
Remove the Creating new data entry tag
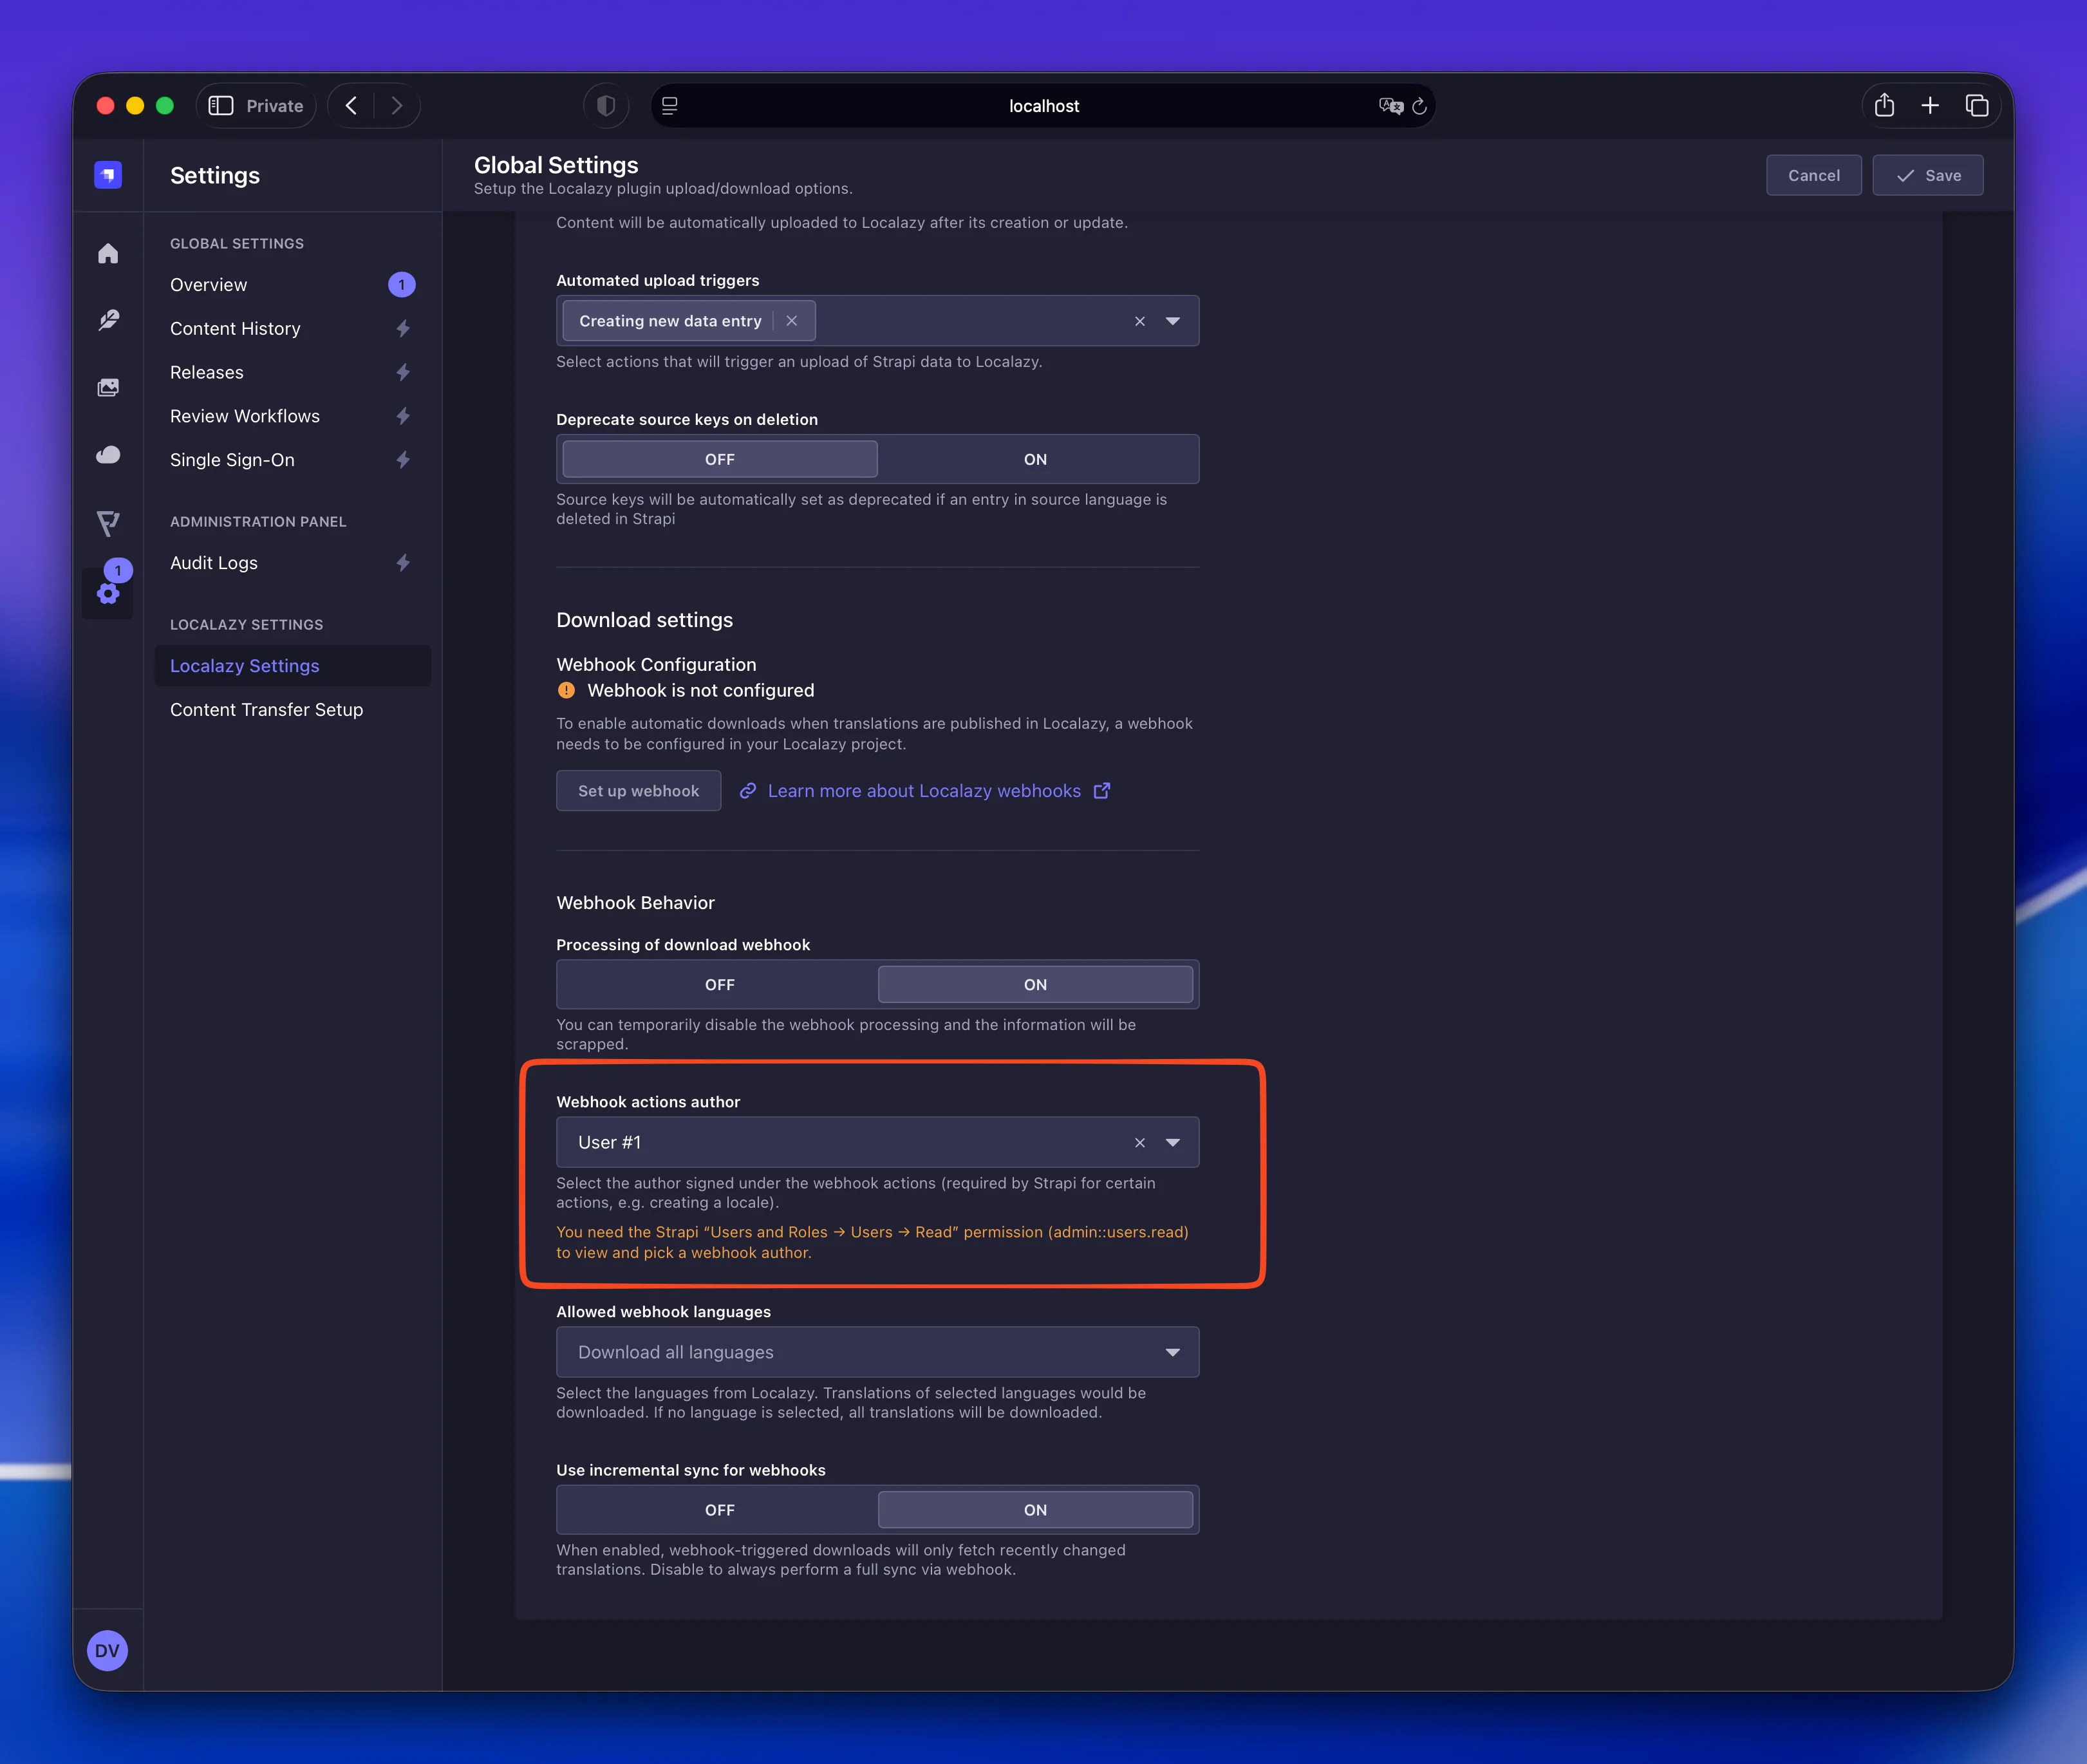[792, 321]
